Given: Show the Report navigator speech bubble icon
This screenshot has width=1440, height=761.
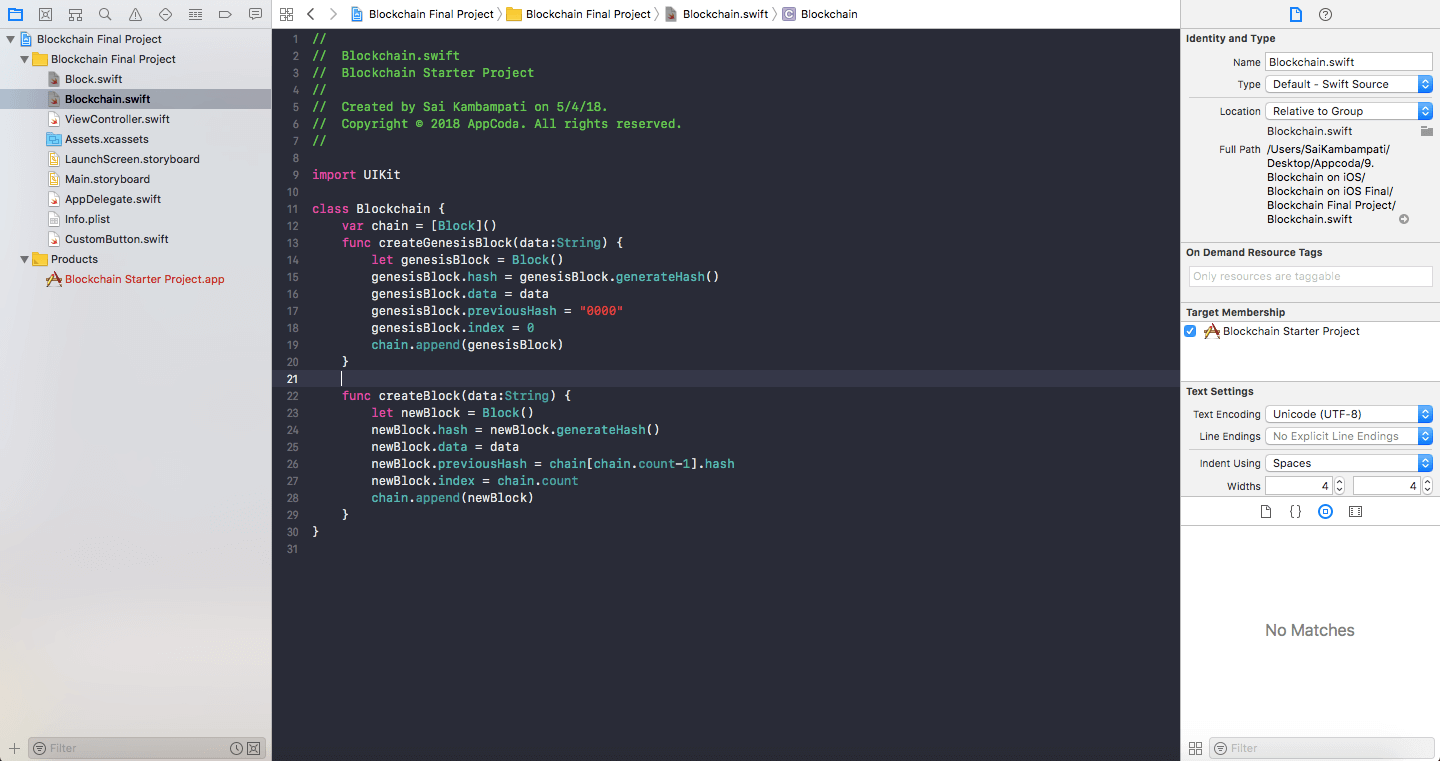Looking at the screenshot, I should 255,15.
